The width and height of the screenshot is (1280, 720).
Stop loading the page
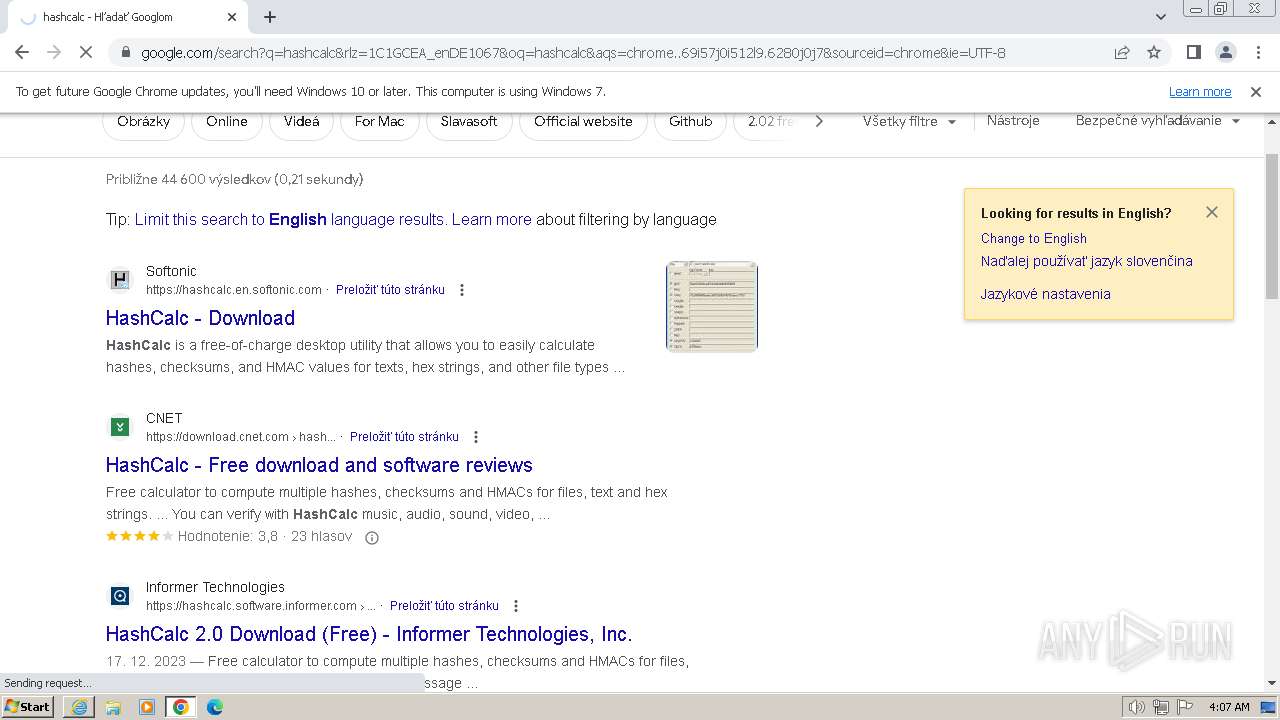pyautogui.click(x=86, y=52)
